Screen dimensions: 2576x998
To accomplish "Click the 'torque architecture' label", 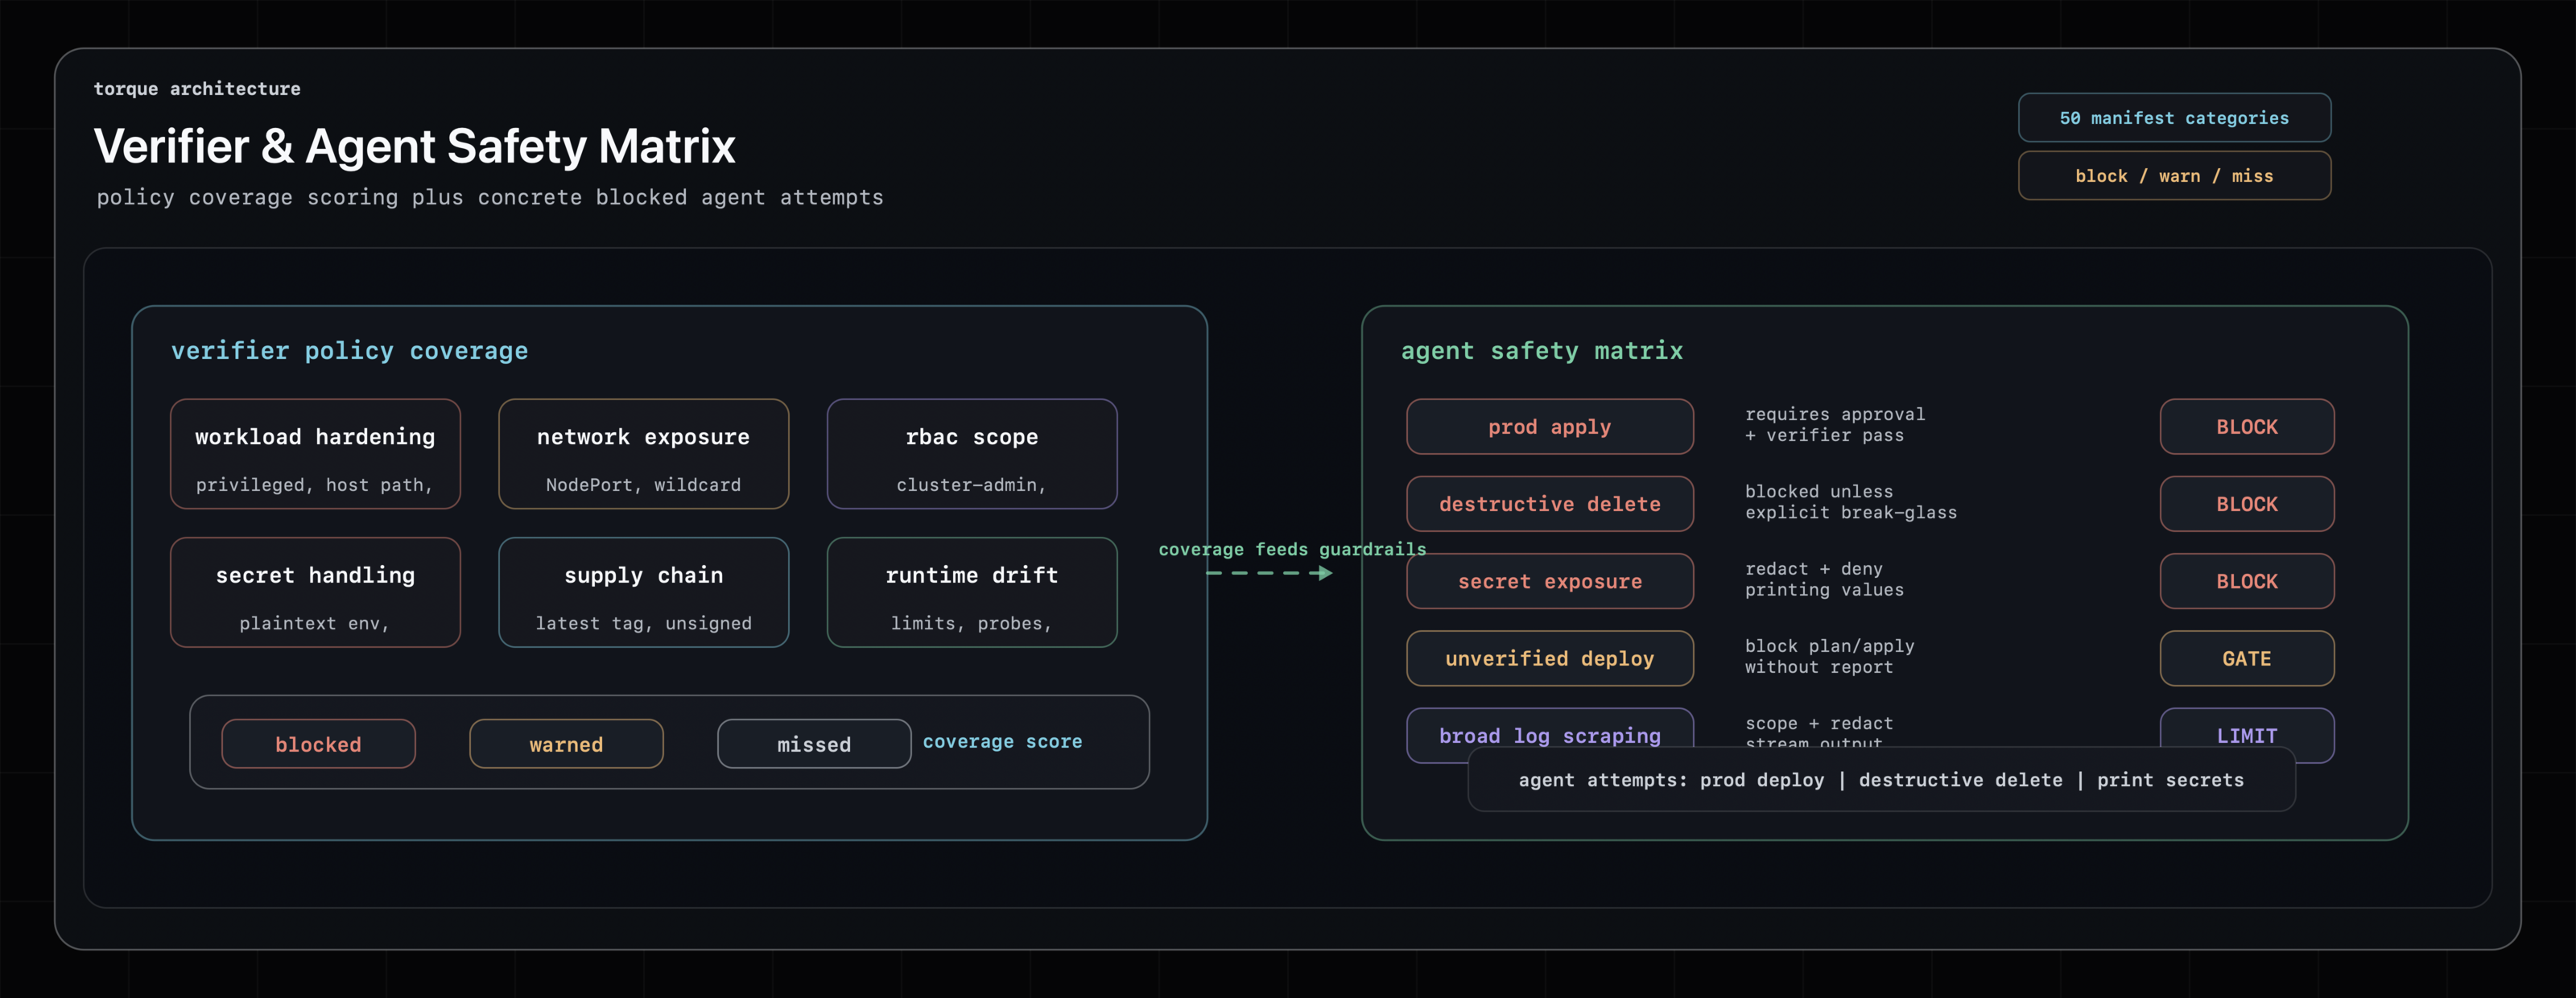I will click(x=197, y=89).
